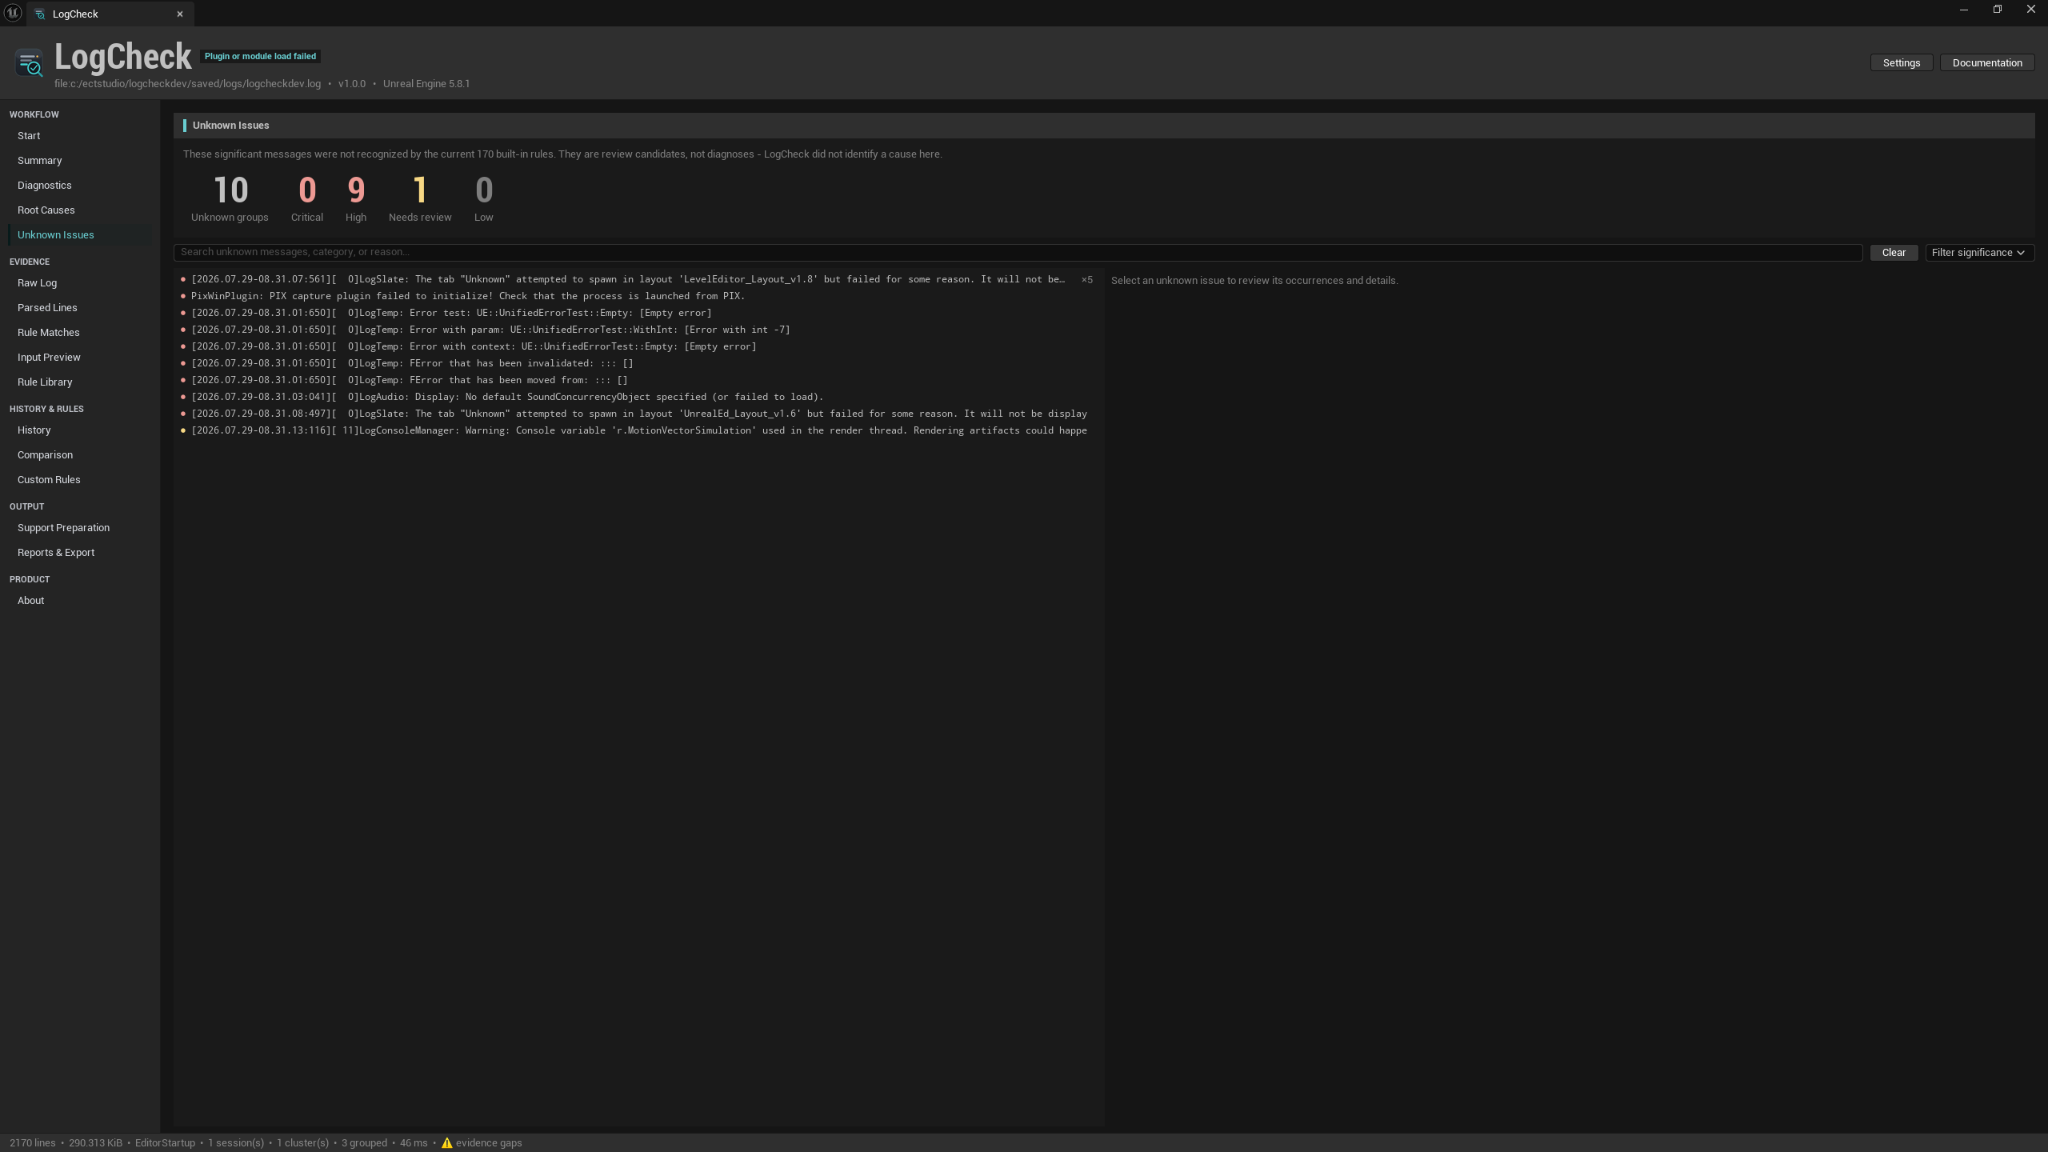Select the 'Error with param' WithInt row
Image resolution: width=2048 pixels, height=1152 pixels.
click(x=638, y=330)
